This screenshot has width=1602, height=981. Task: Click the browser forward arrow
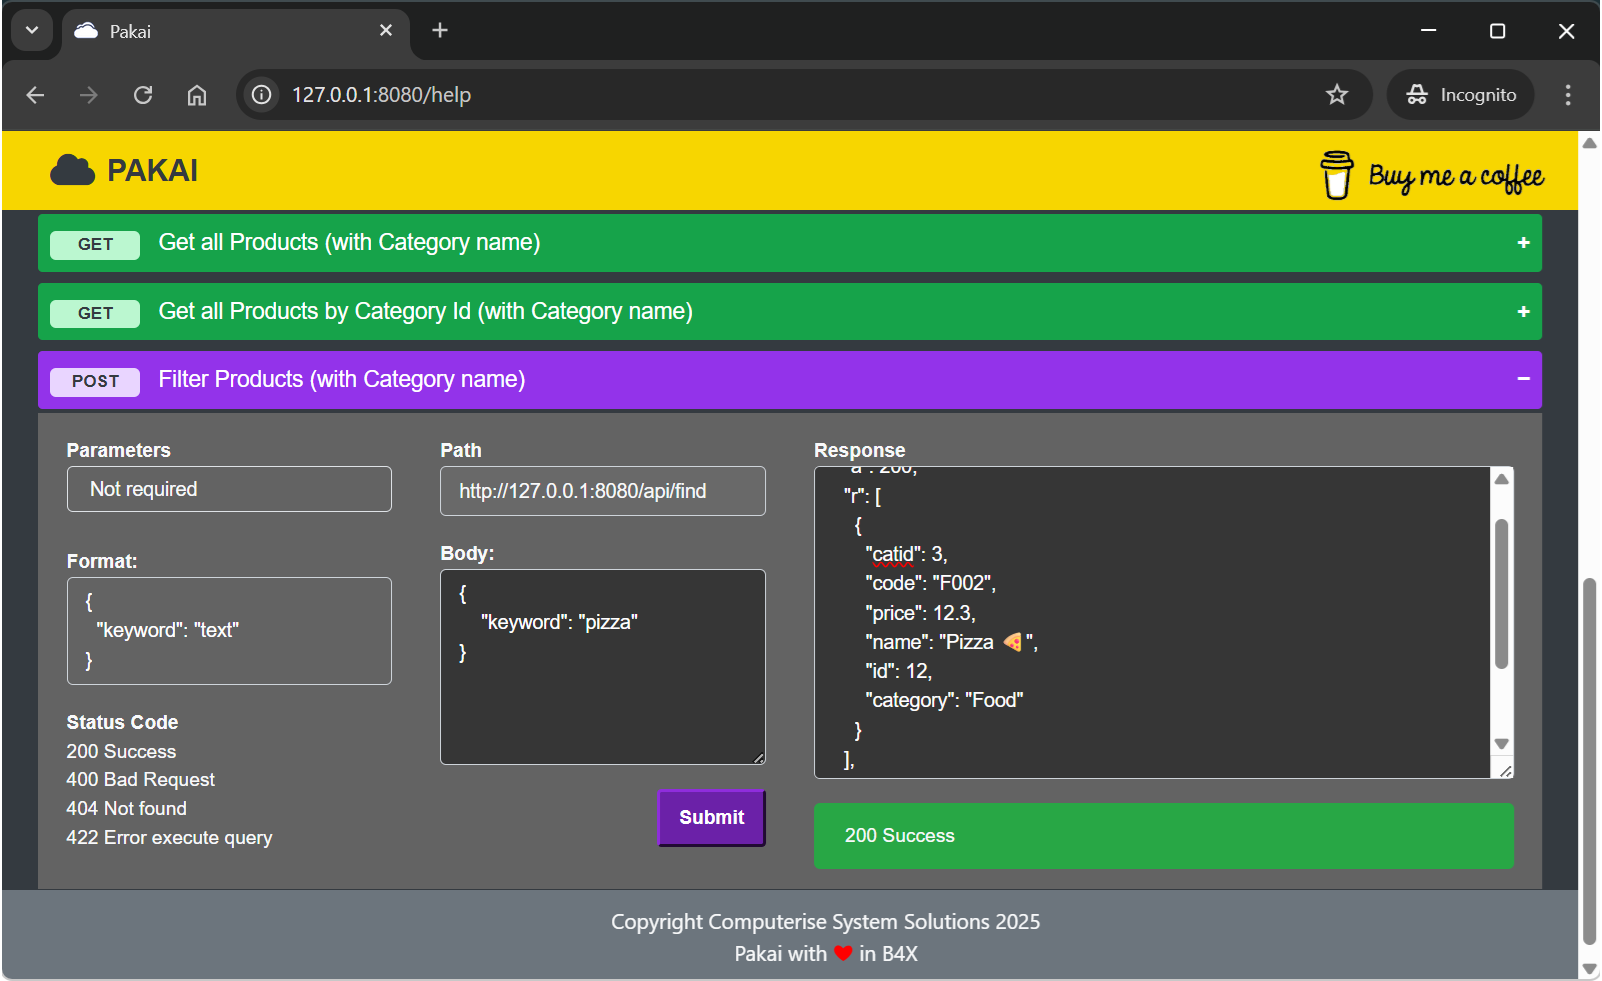[x=89, y=95]
